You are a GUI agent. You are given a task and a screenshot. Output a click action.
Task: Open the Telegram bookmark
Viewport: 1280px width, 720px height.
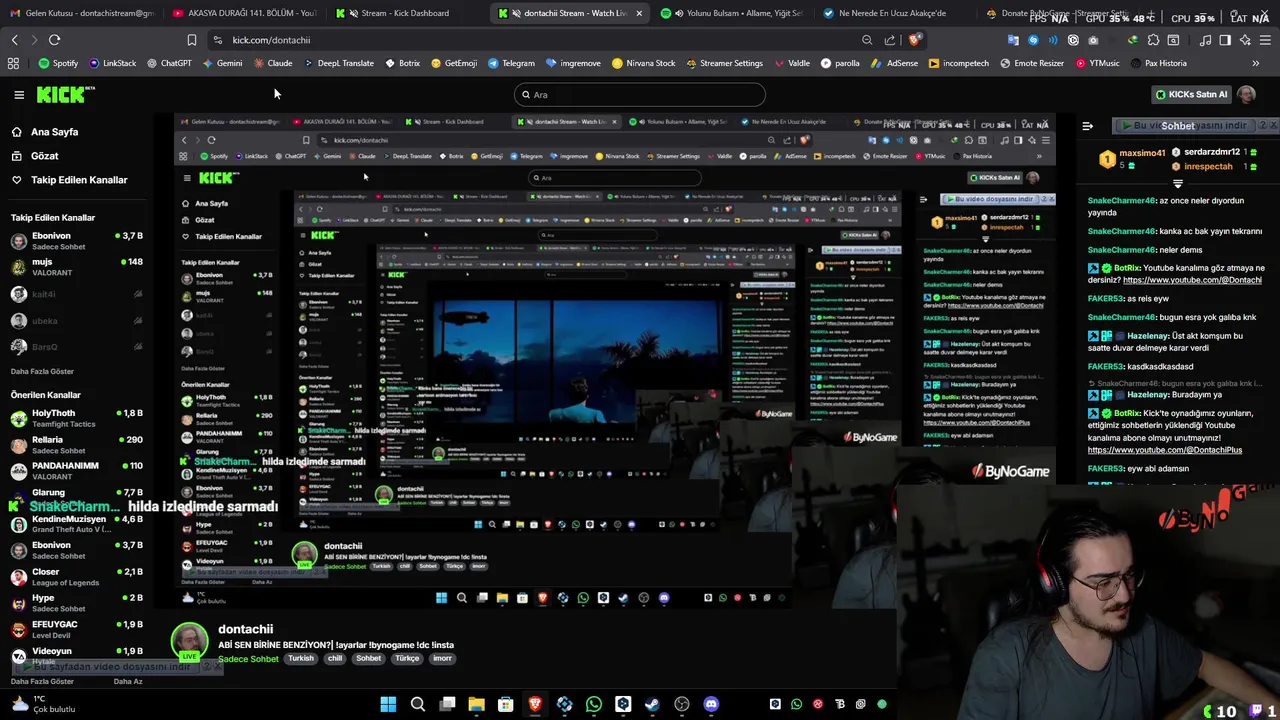click(511, 63)
